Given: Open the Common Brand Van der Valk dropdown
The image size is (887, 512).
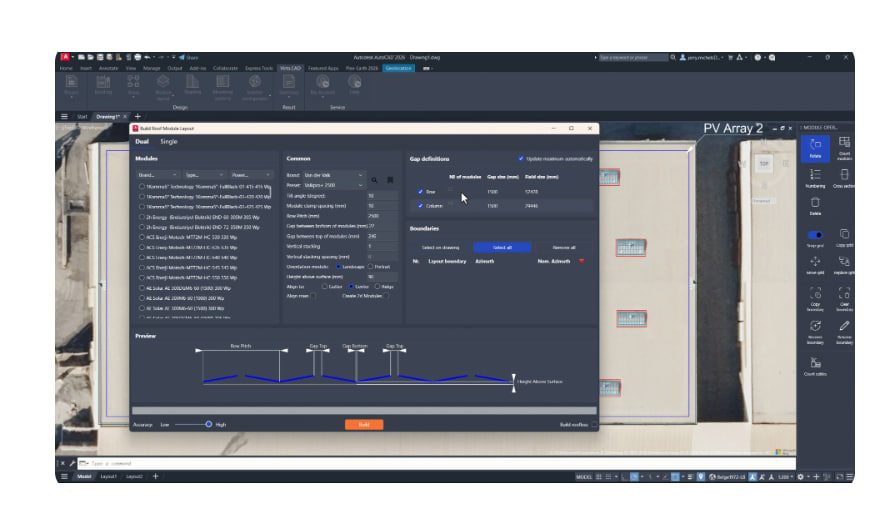Looking at the screenshot, I should [x=333, y=175].
